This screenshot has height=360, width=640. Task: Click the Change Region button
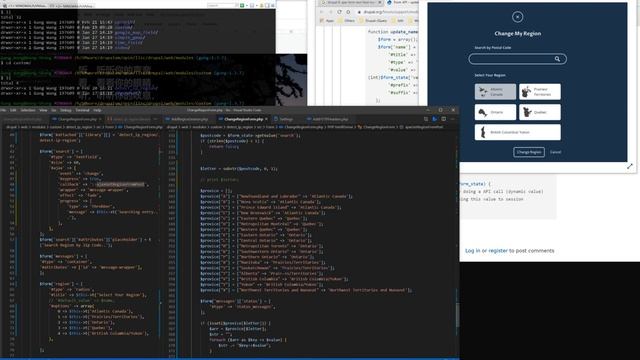tap(529, 152)
